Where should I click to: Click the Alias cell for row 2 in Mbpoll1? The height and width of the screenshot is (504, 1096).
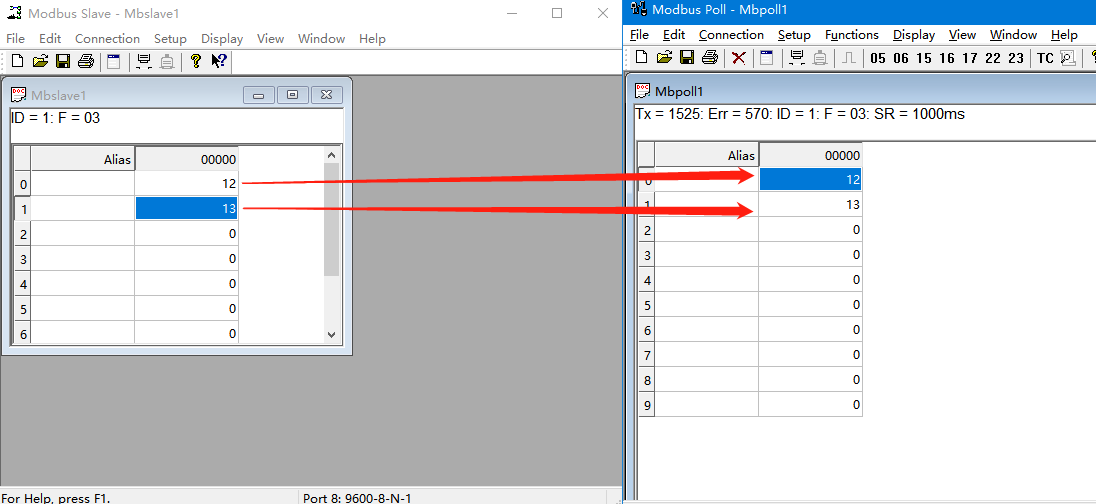(x=707, y=230)
